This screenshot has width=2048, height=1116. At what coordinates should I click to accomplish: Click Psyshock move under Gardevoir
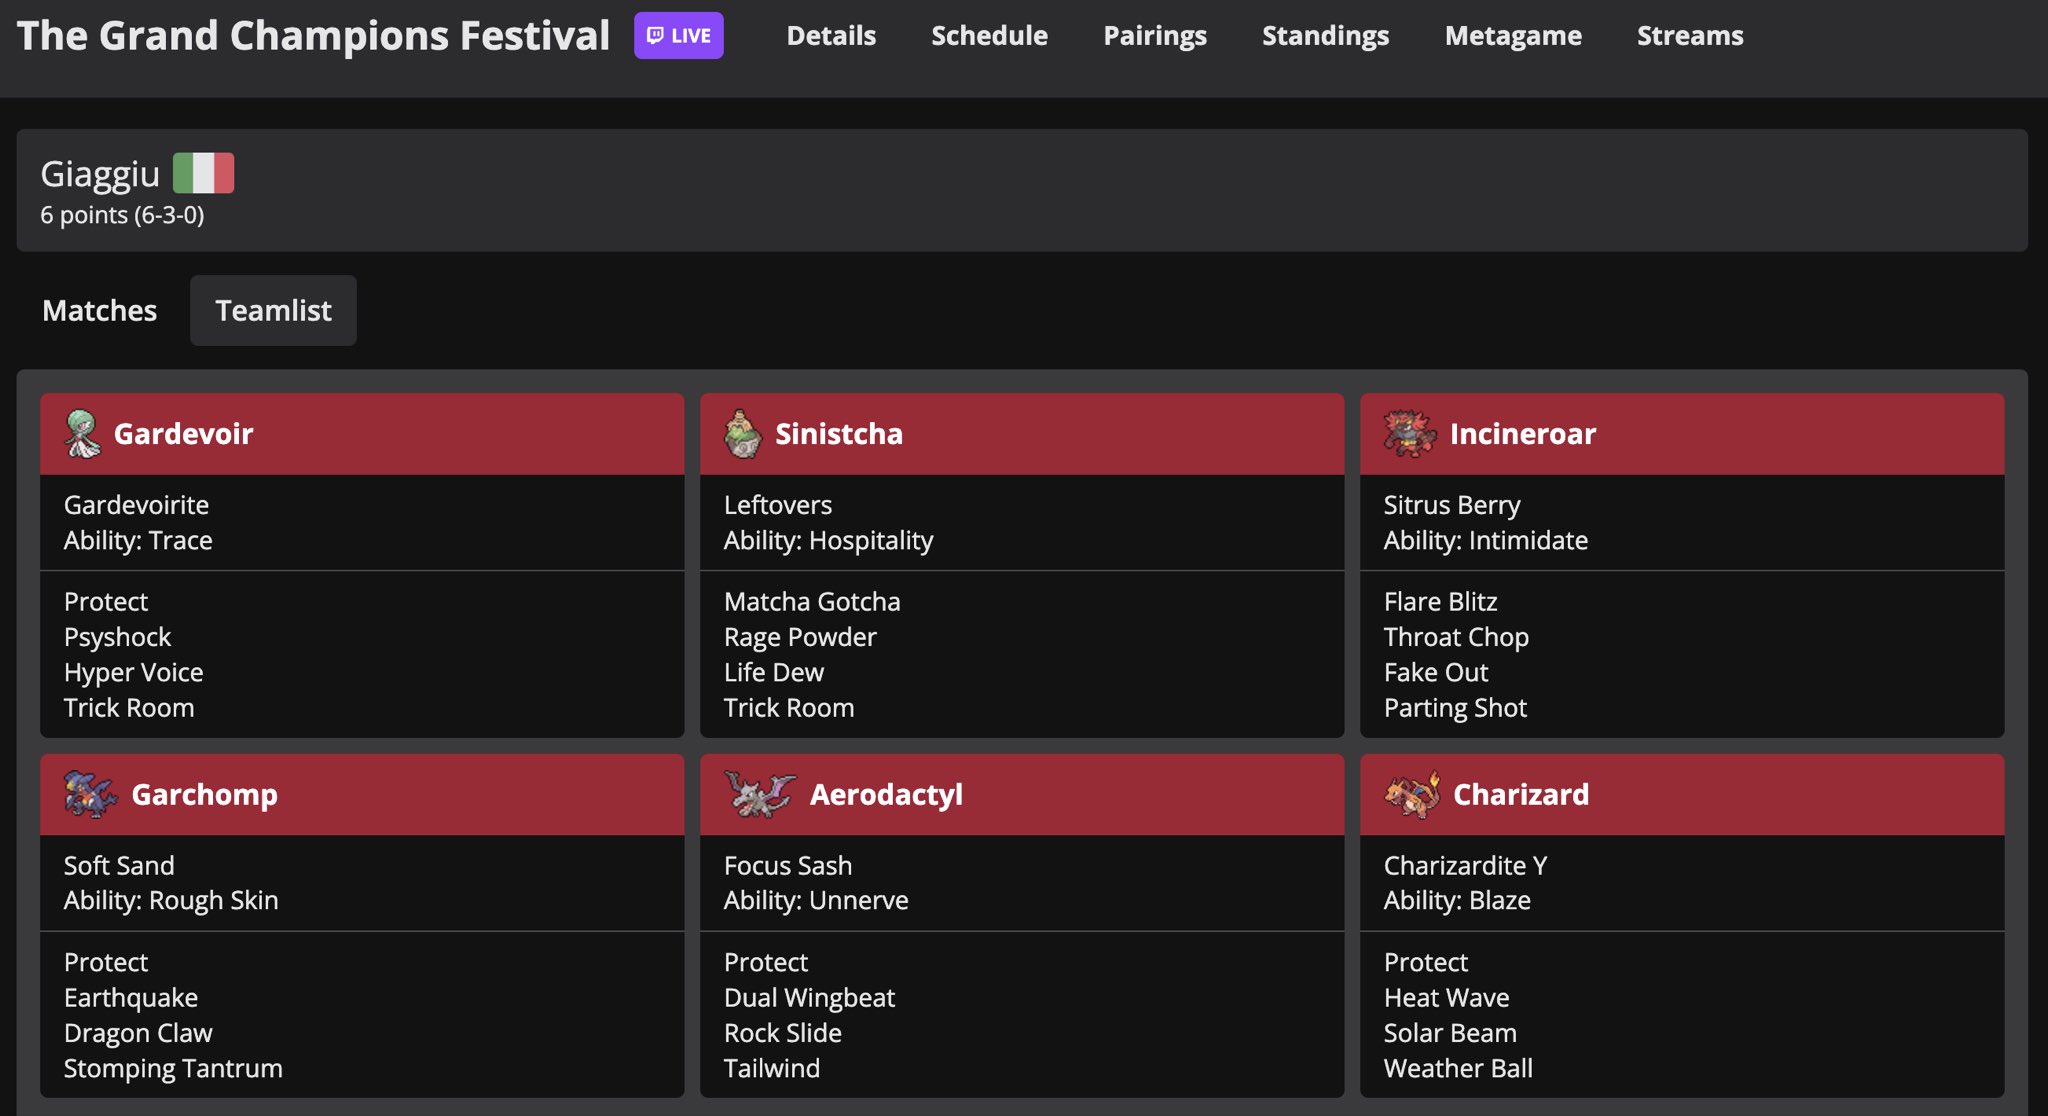(x=117, y=637)
